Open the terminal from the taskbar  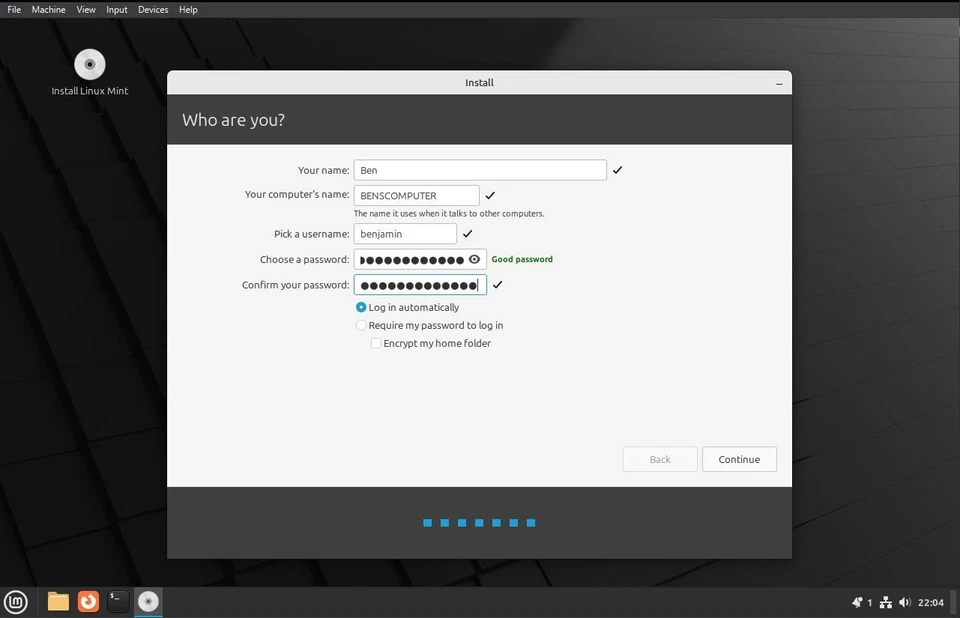click(x=117, y=601)
